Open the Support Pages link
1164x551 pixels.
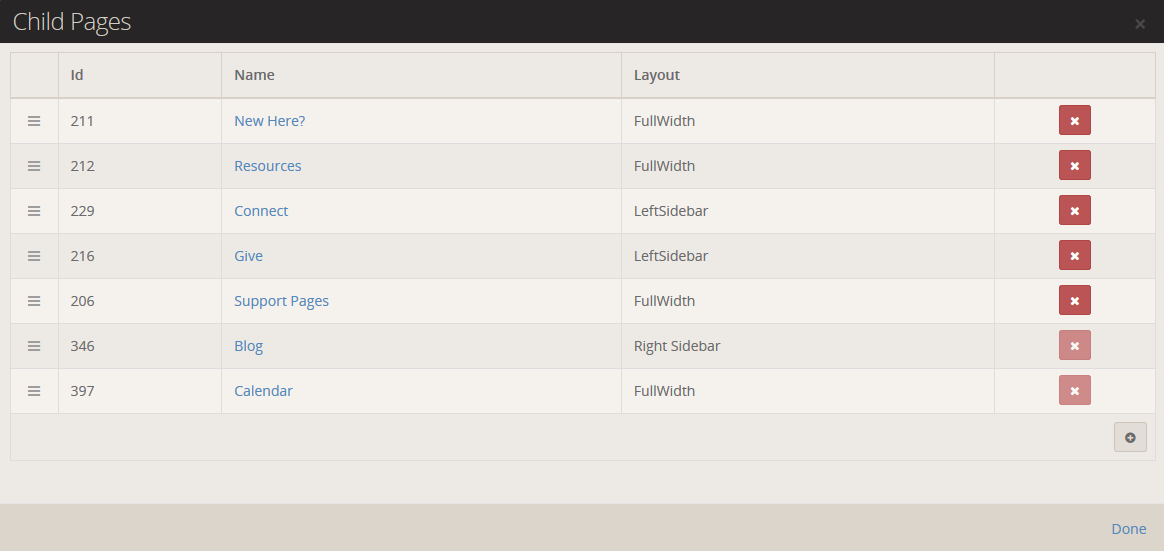pos(281,301)
